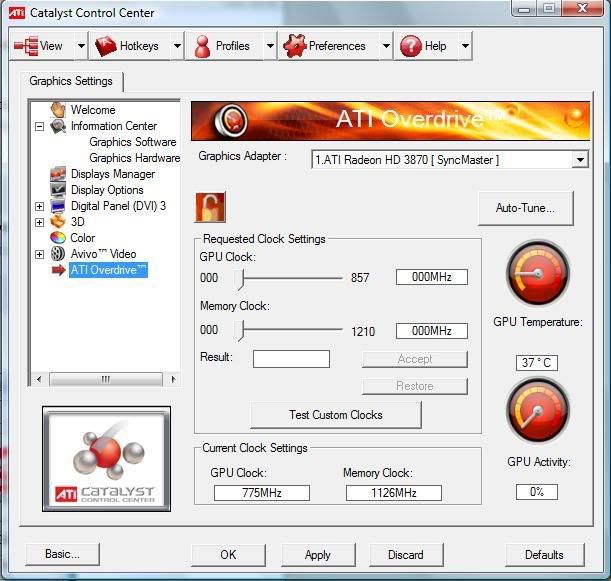This screenshot has width=611, height=581.
Task: Click the Discard button
Action: point(406,555)
